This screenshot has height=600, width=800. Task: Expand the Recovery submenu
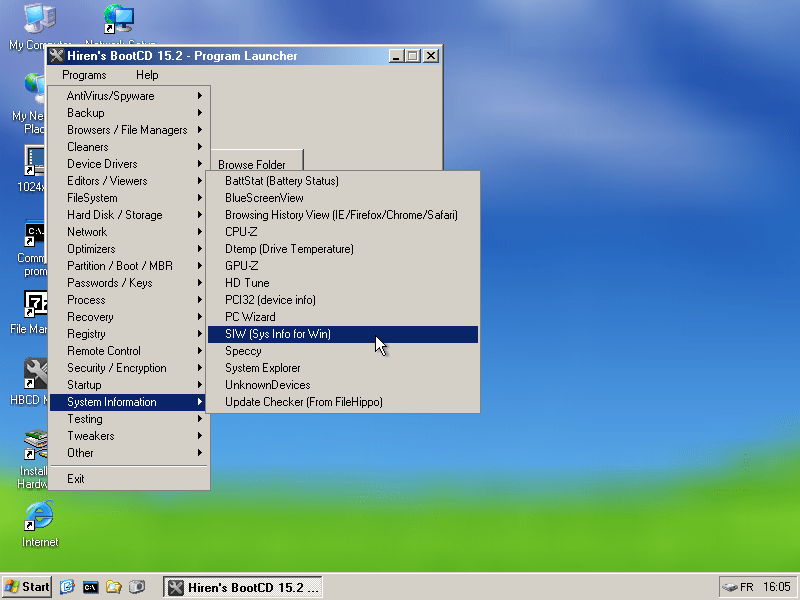(x=129, y=317)
